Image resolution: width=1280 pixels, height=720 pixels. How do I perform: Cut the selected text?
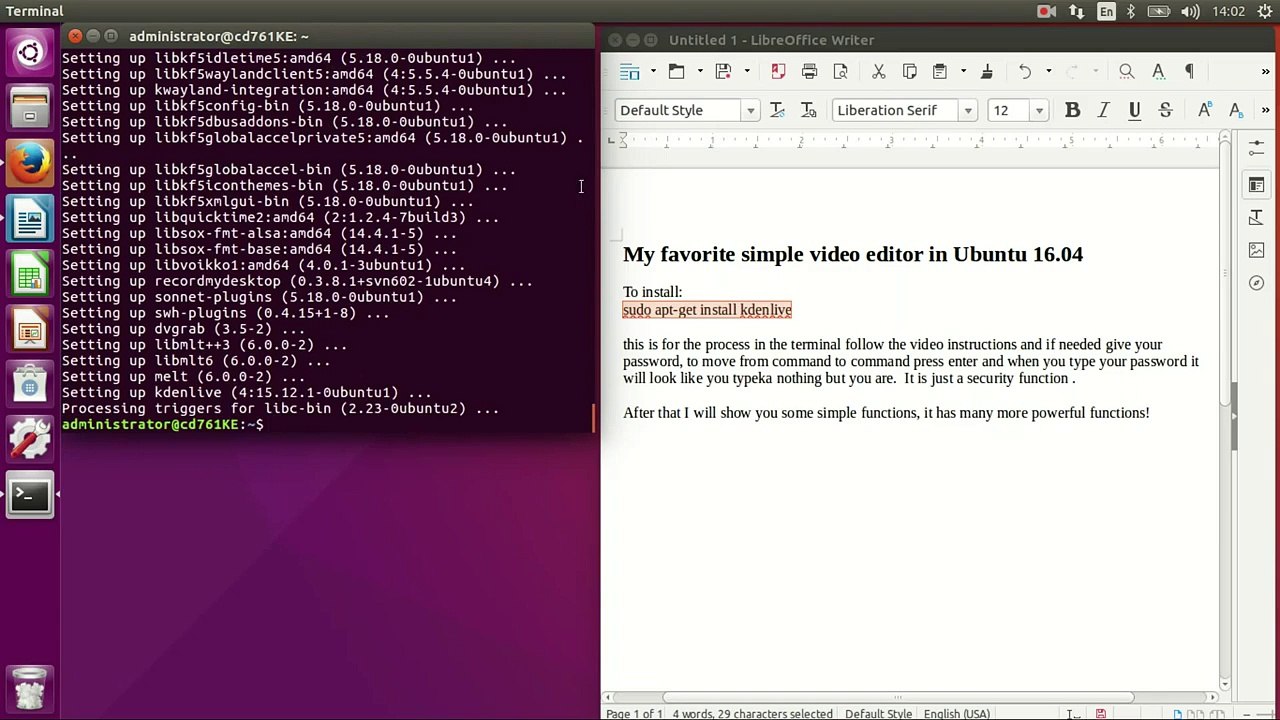click(x=878, y=71)
